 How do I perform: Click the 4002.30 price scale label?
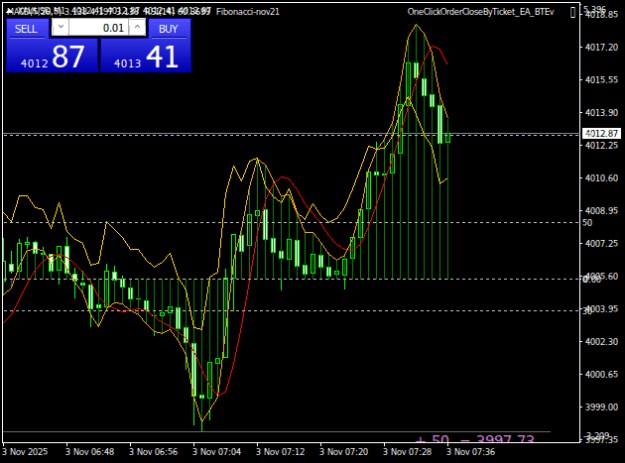tap(601, 342)
